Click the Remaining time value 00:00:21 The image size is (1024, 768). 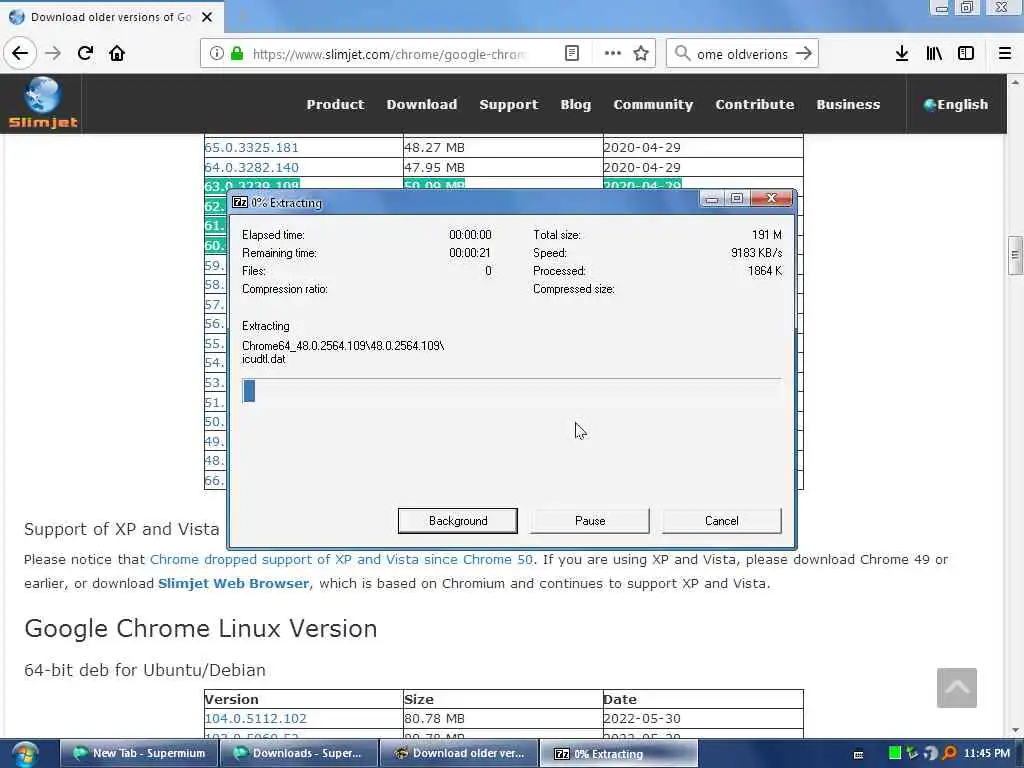click(470, 253)
